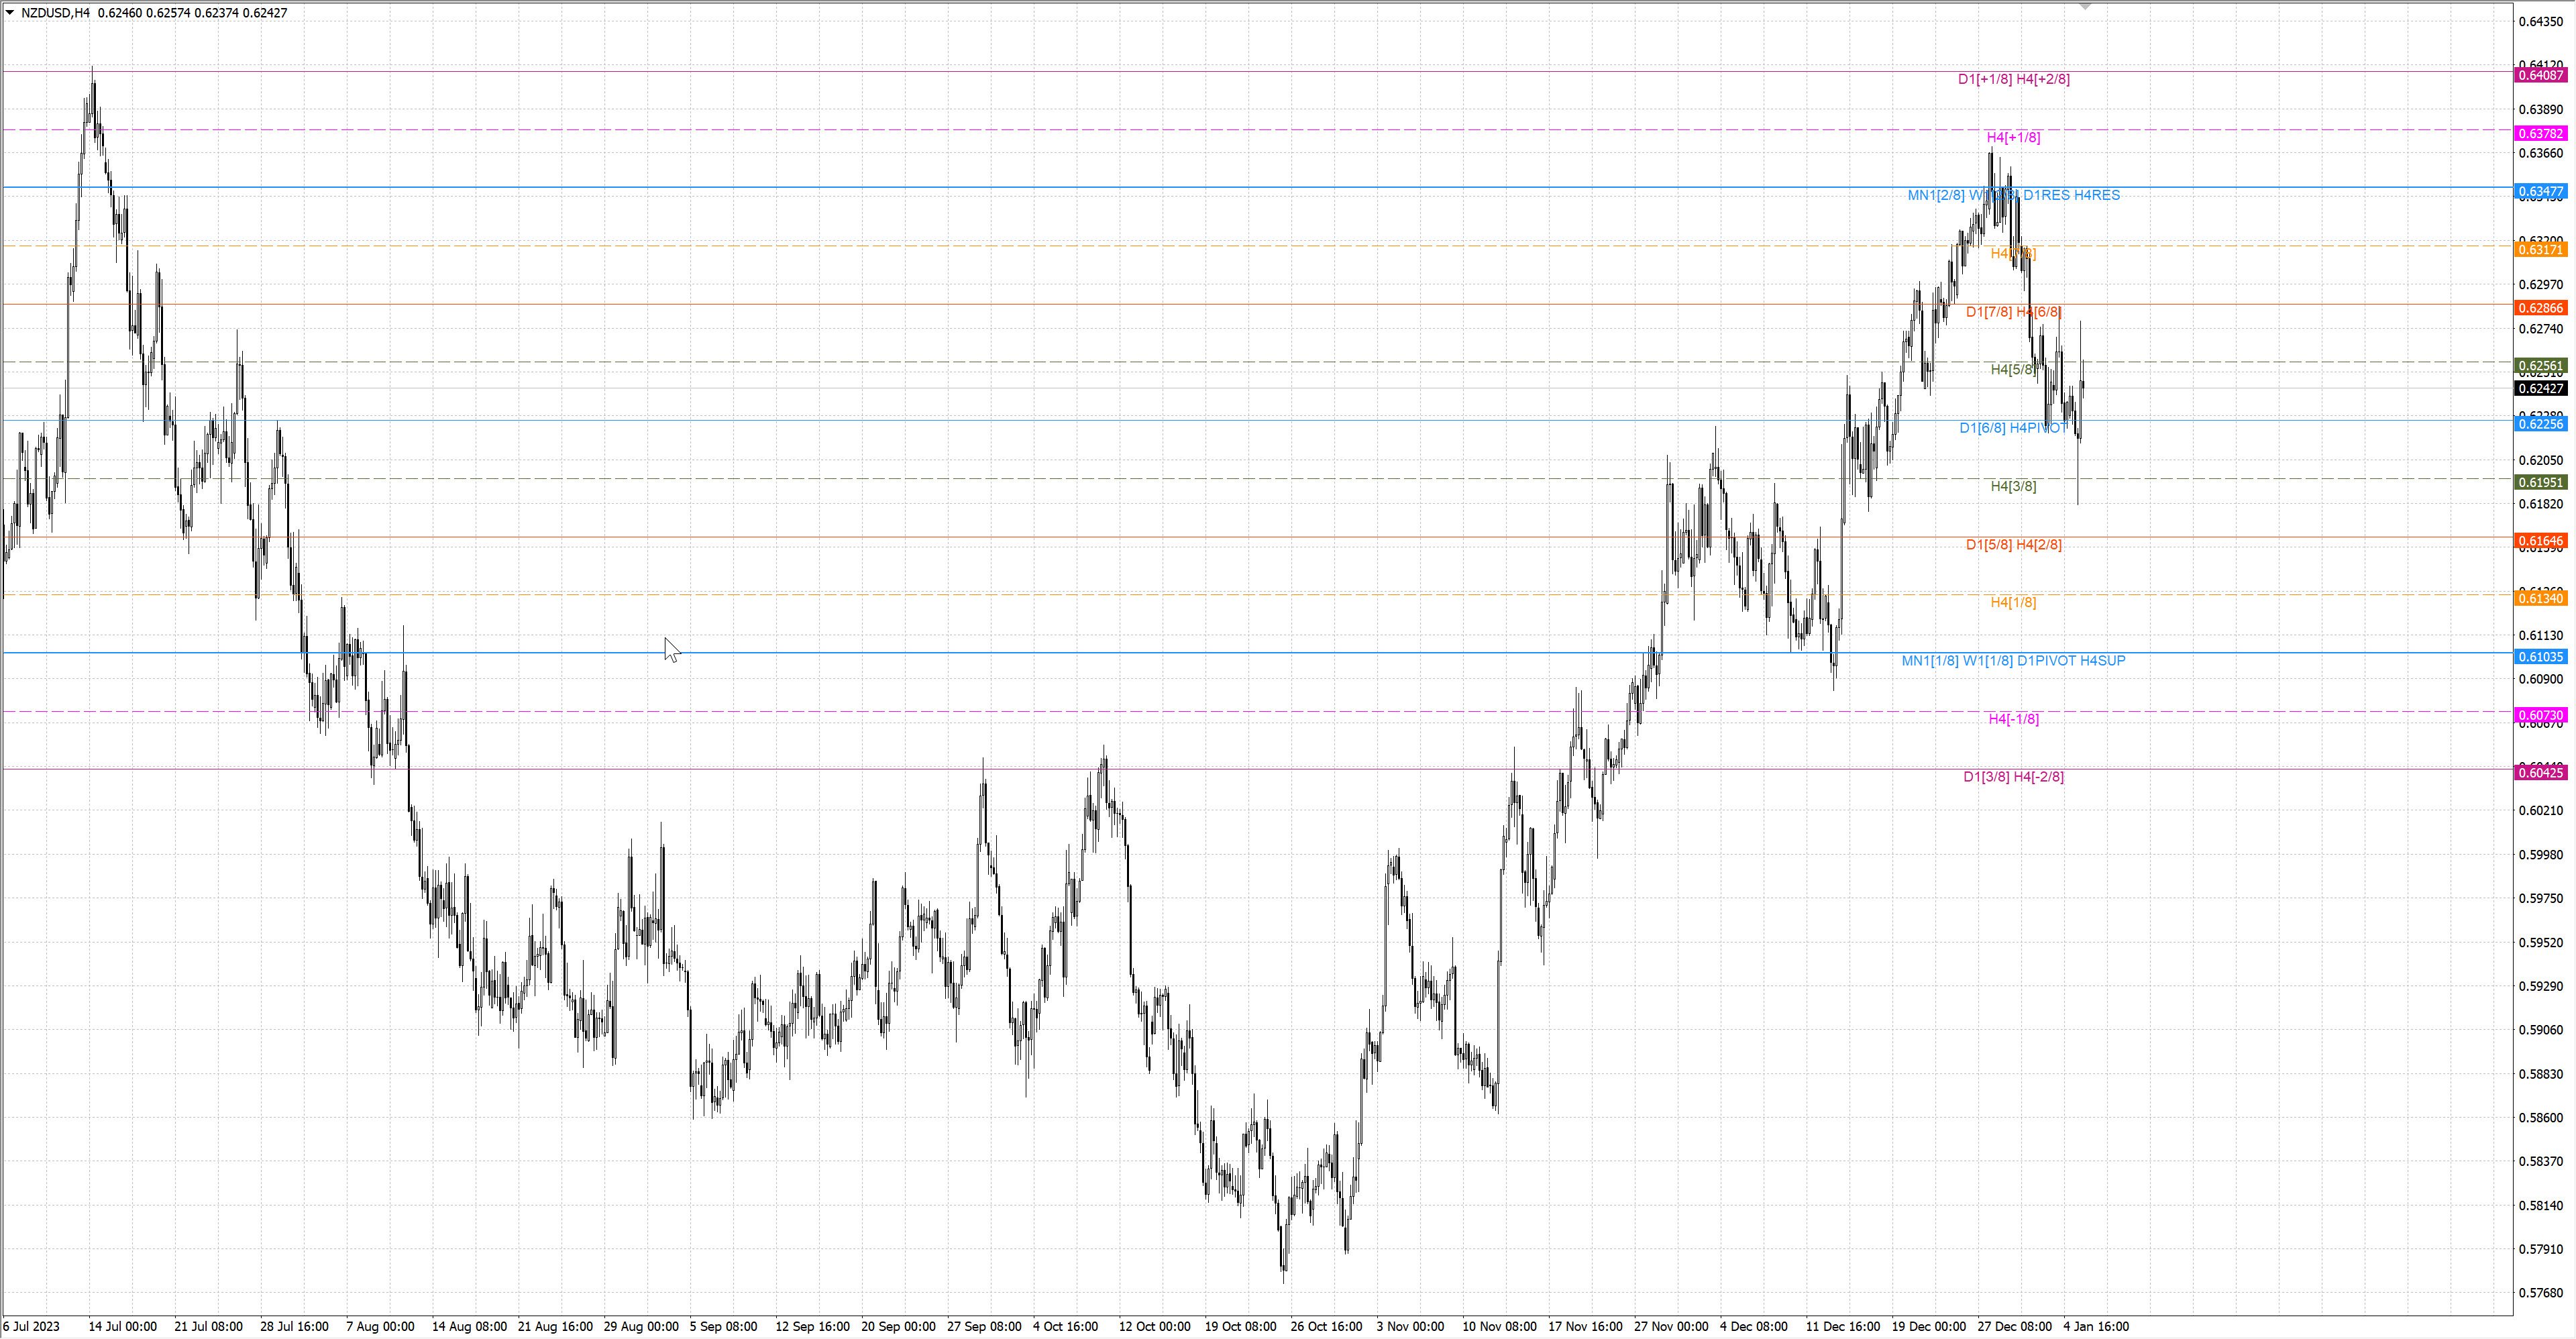Open the dropdown arrow beside NZDUSD,H4
Image resolution: width=2576 pixels, height=1339 pixels.
10,13
